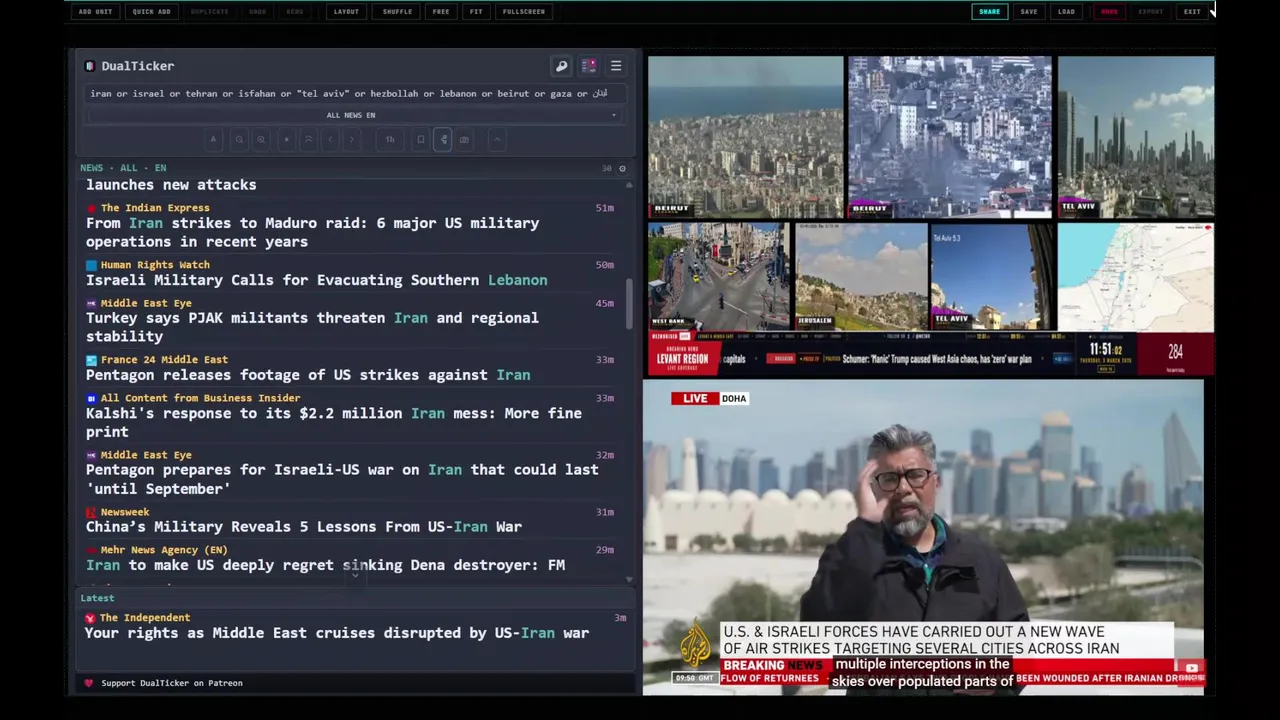Click the Newsweek source icon
This screenshot has height=720, width=1280.
click(91, 512)
